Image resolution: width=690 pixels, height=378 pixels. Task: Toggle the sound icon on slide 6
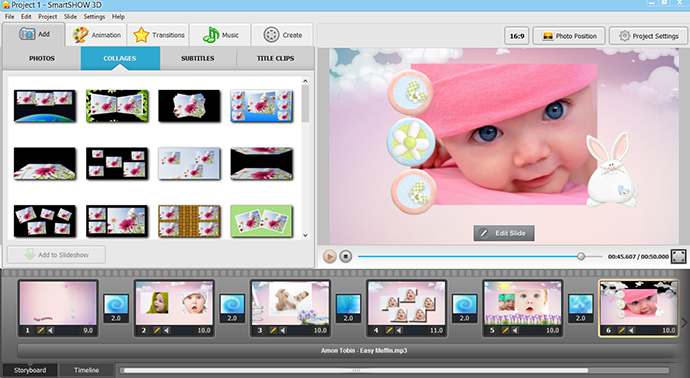(x=631, y=330)
